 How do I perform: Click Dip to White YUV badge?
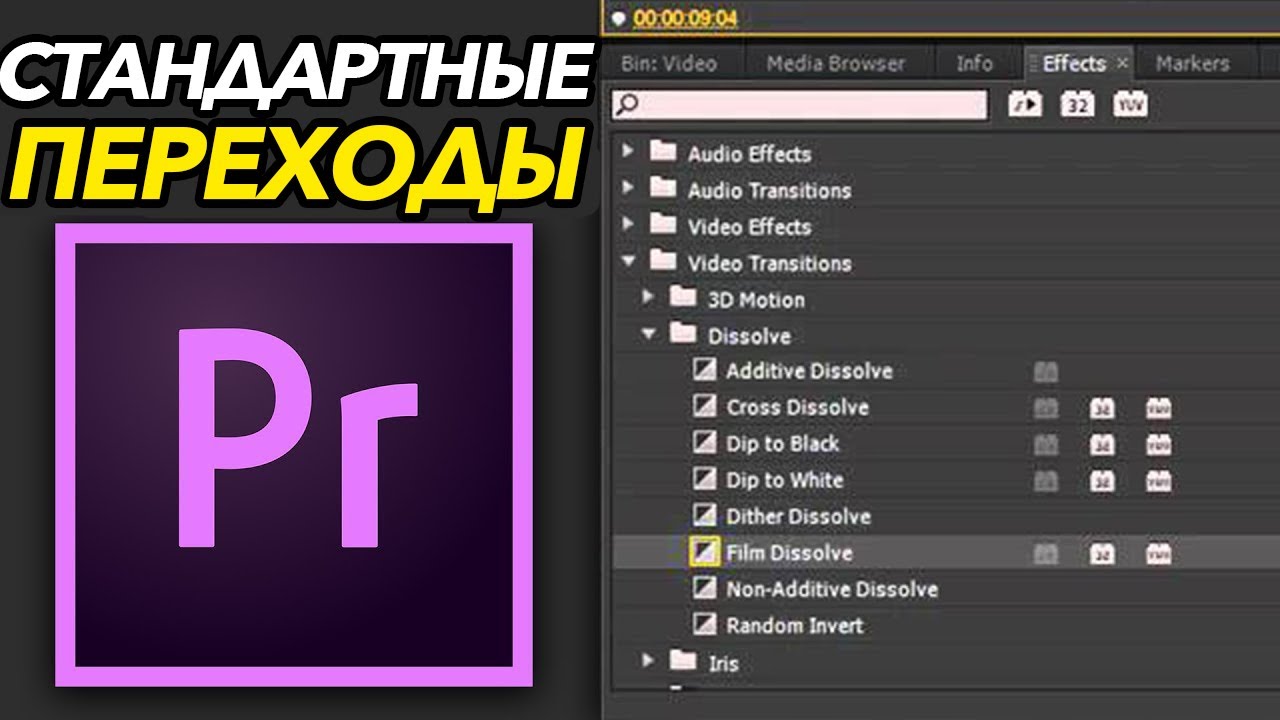(x=1158, y=481)
